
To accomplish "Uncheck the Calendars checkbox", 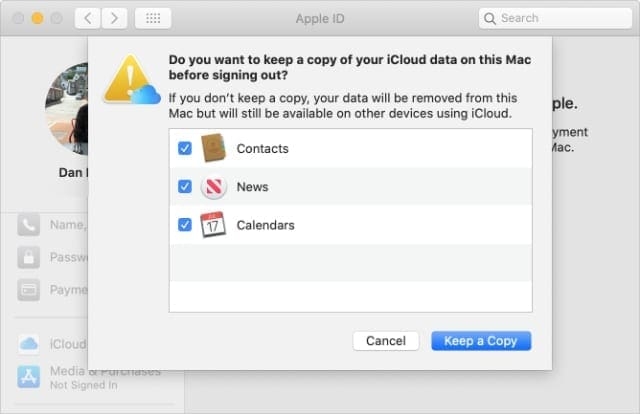I will [184, 225].
